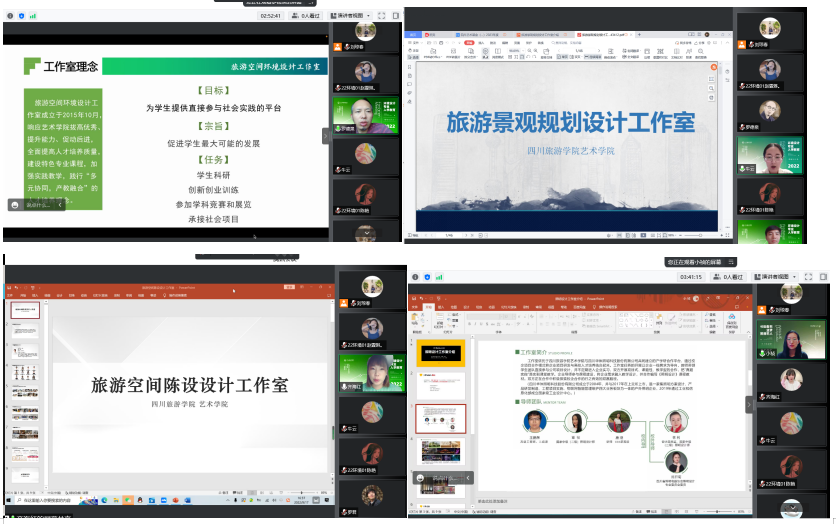Screen dimensions: 836x524
Task: Adjust zoom slider in 旅游空间陈设设计工作室 PowerPoint status bar
Action: tap(302, 493)
